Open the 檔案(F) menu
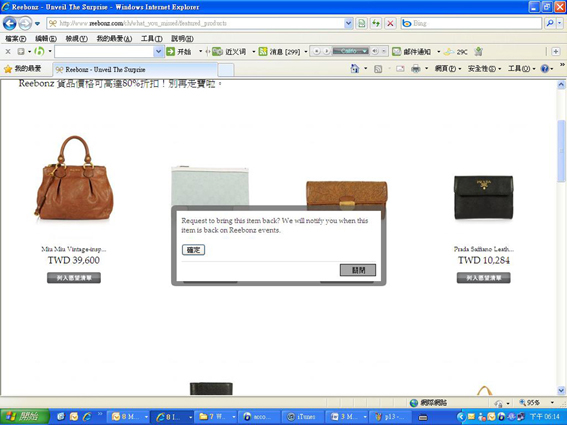 16,38
